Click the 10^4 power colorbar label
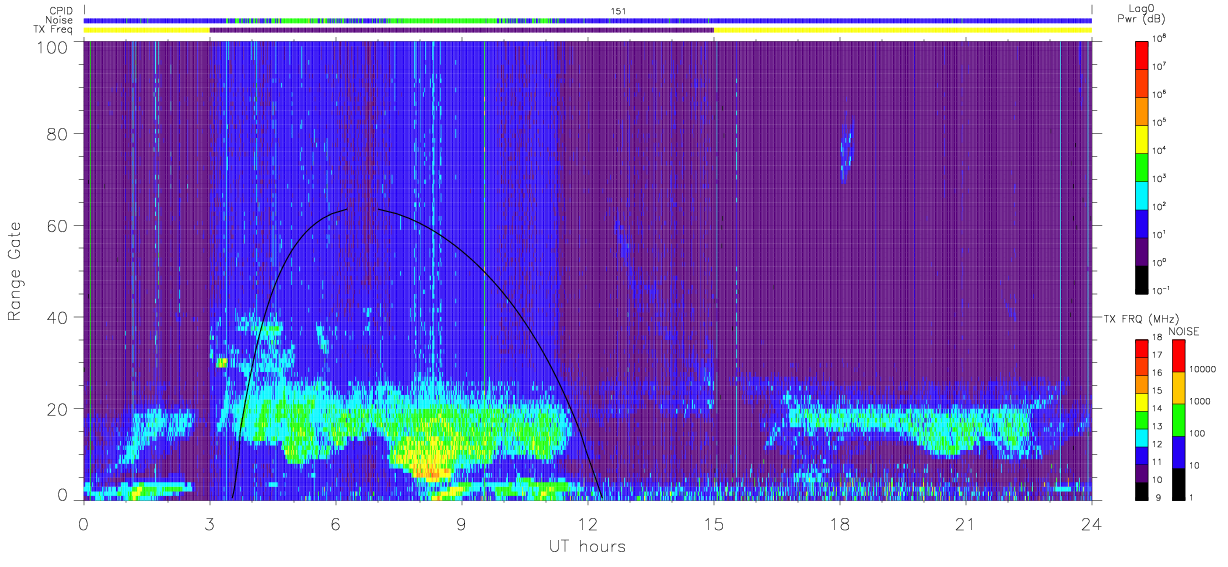 click(1160, 150)
